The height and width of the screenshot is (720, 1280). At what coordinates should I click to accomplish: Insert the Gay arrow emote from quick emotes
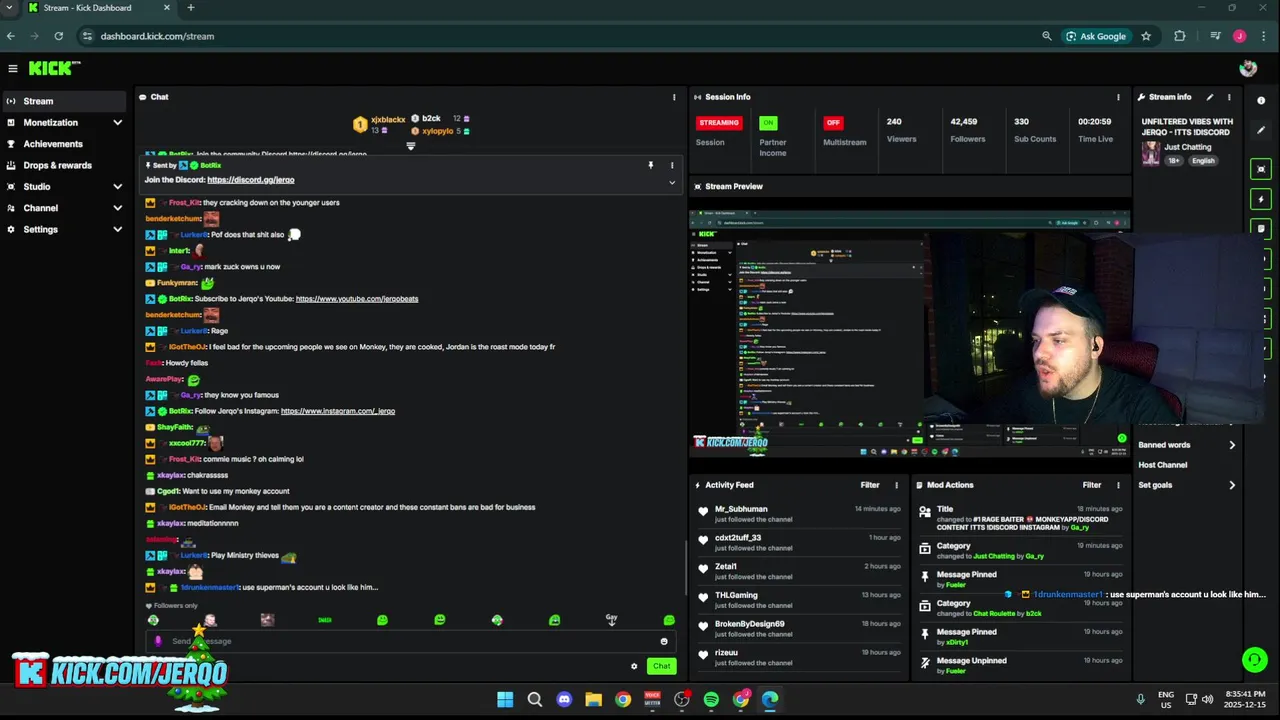(x=612, y=620)
